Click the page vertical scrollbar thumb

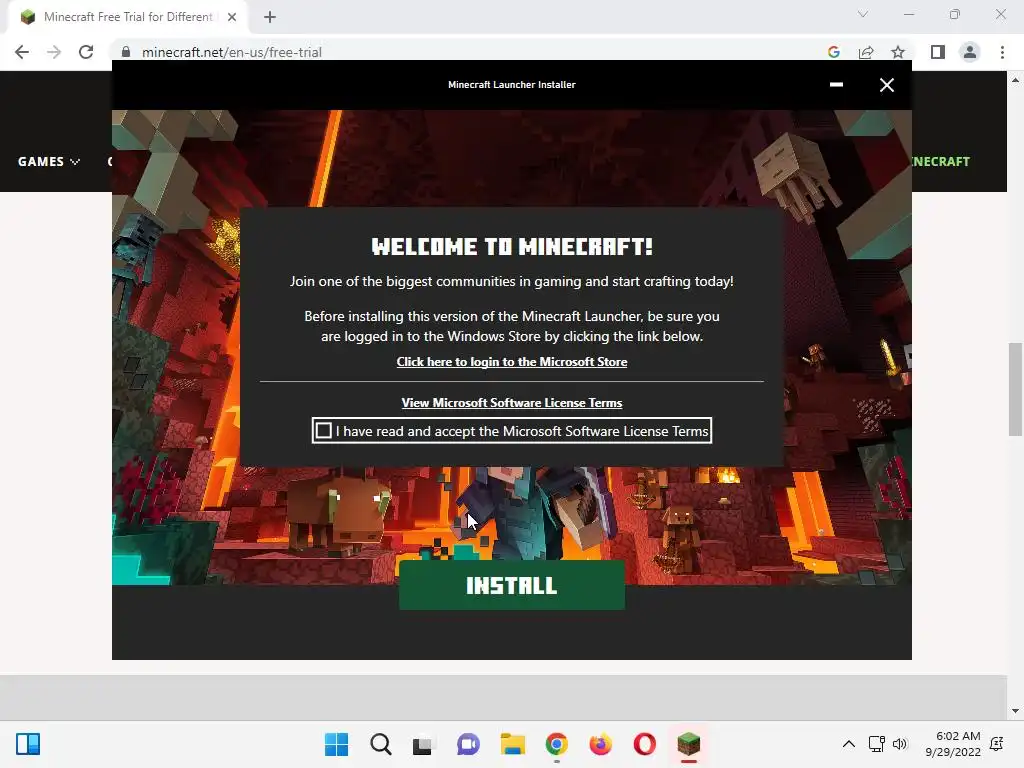tap(1015, 389)
